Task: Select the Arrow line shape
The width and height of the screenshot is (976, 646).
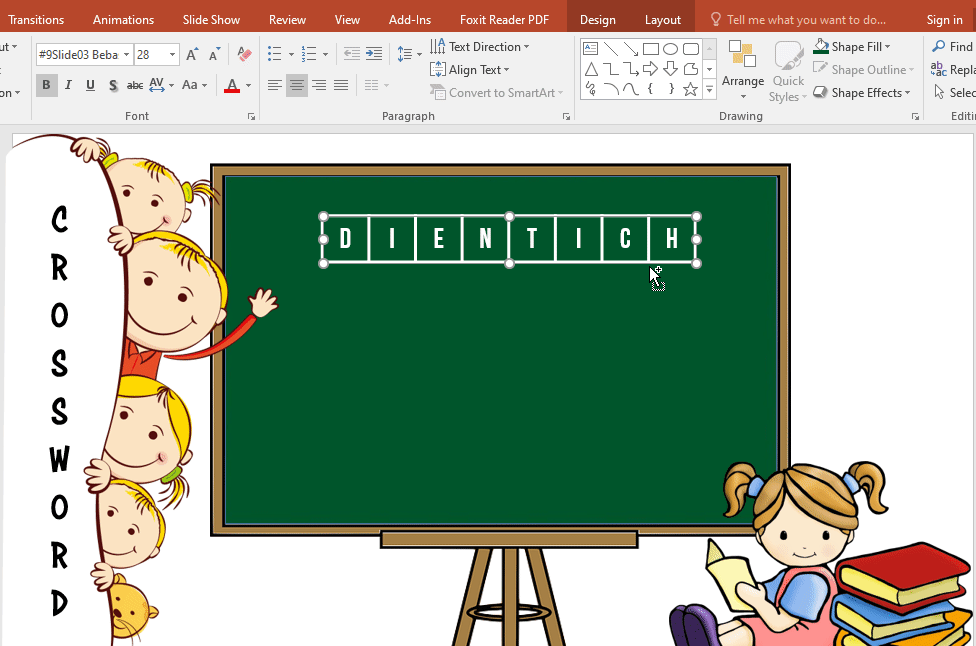Action: [x=631, y=49]
